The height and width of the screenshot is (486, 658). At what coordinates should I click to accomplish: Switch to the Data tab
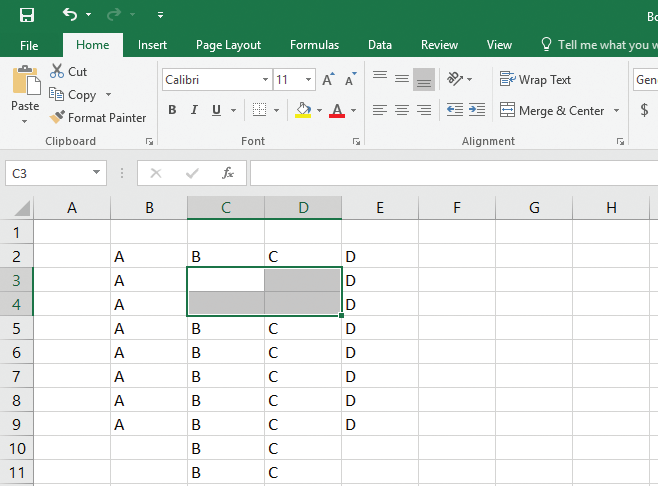[380, 45]
